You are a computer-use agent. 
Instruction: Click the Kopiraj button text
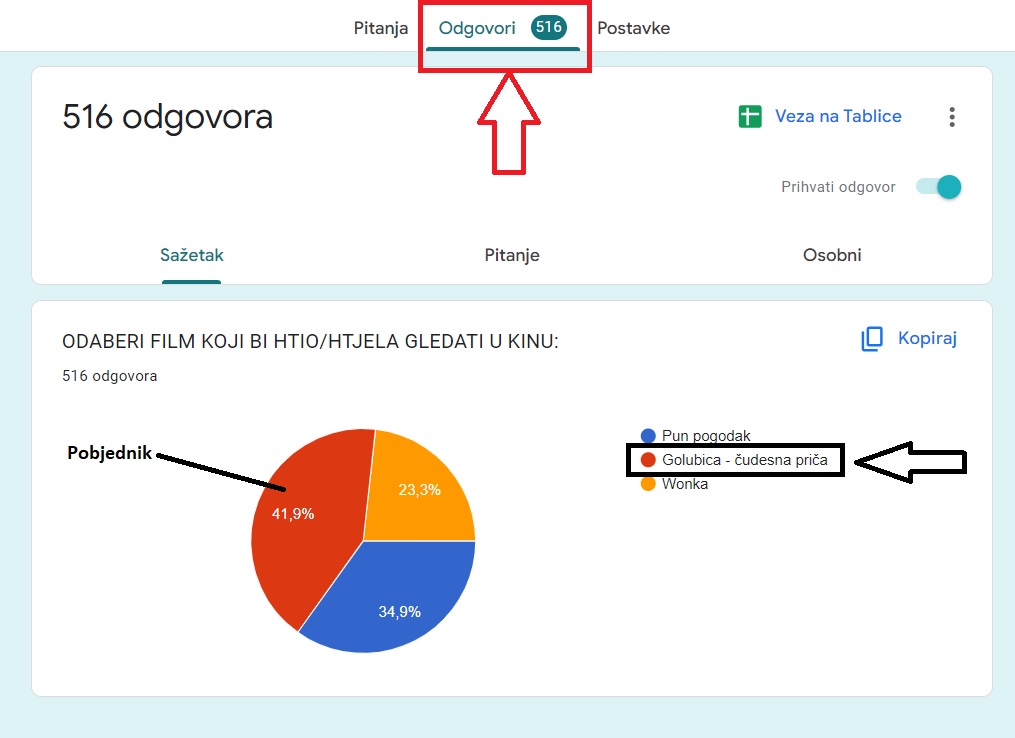click(x=927, y=338)
